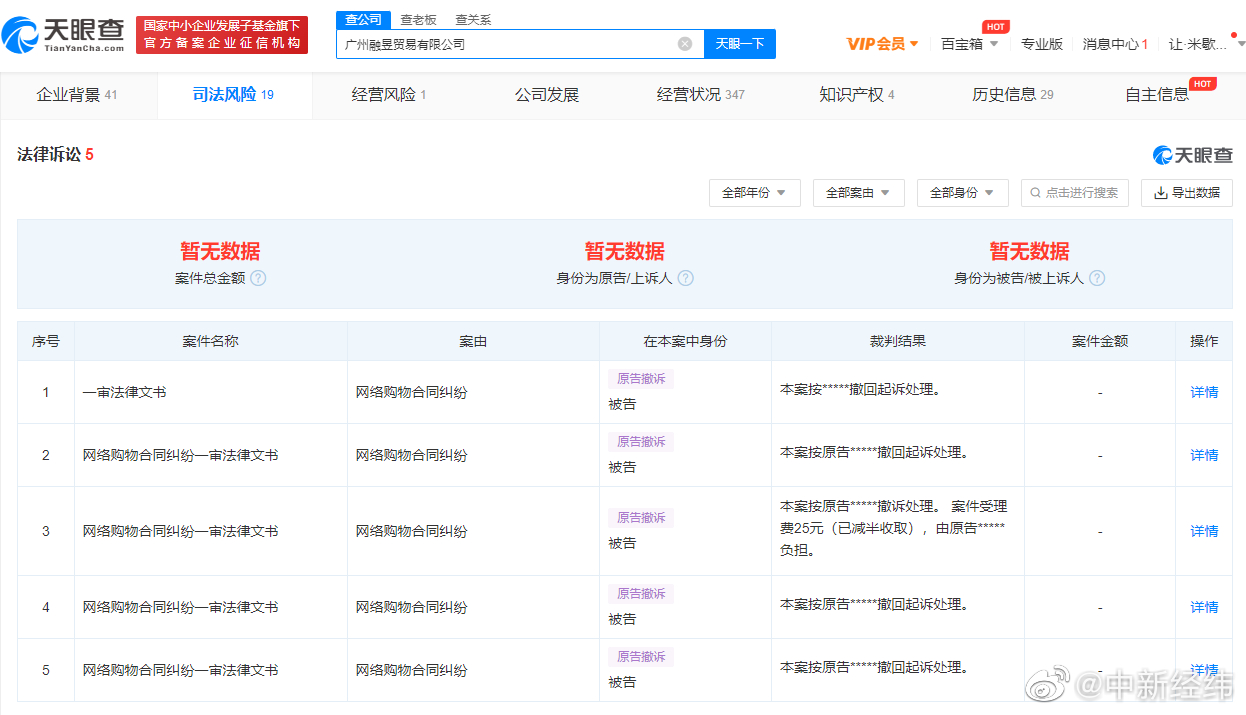Image resolution: width=1246 pixels, height=715 pixels.
Task: Select the 查老板 search tab
Action: click(x=418, y=20)
